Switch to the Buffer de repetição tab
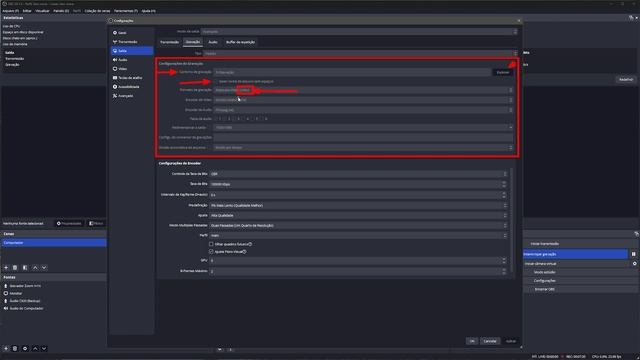The height and width of the screenshot is (360, 640). 240,42
